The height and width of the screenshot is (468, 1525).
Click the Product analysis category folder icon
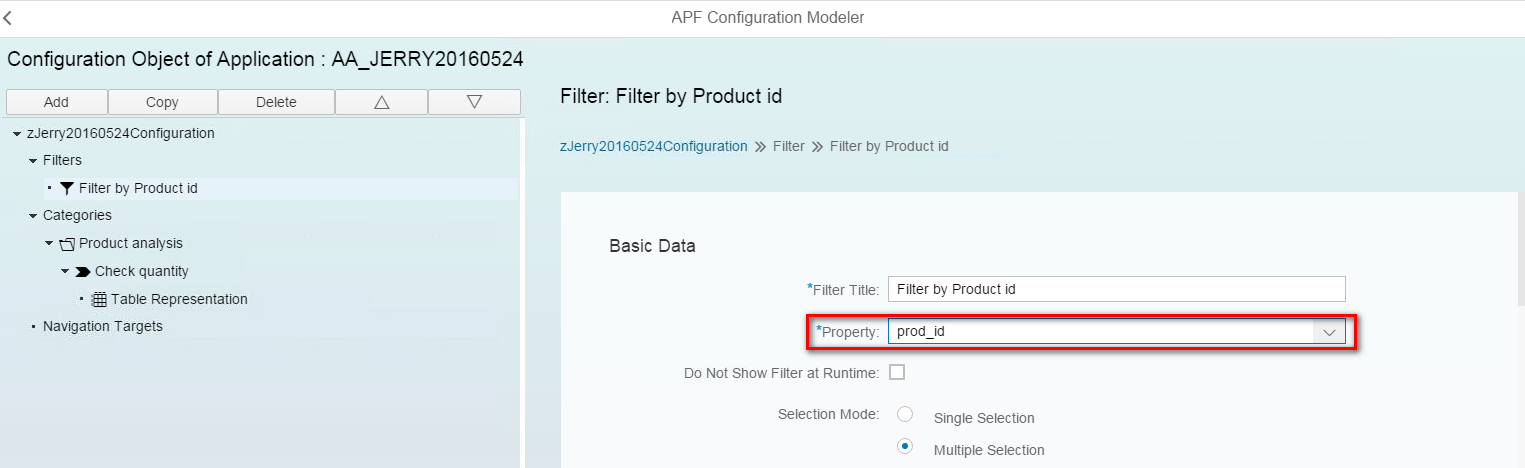(67, 243)
